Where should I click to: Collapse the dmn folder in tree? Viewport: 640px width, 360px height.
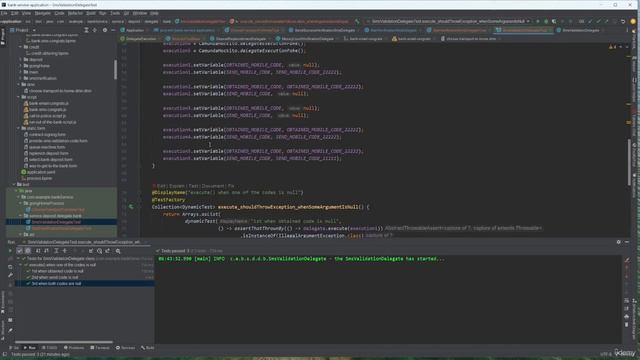click(x=19, y=84)
